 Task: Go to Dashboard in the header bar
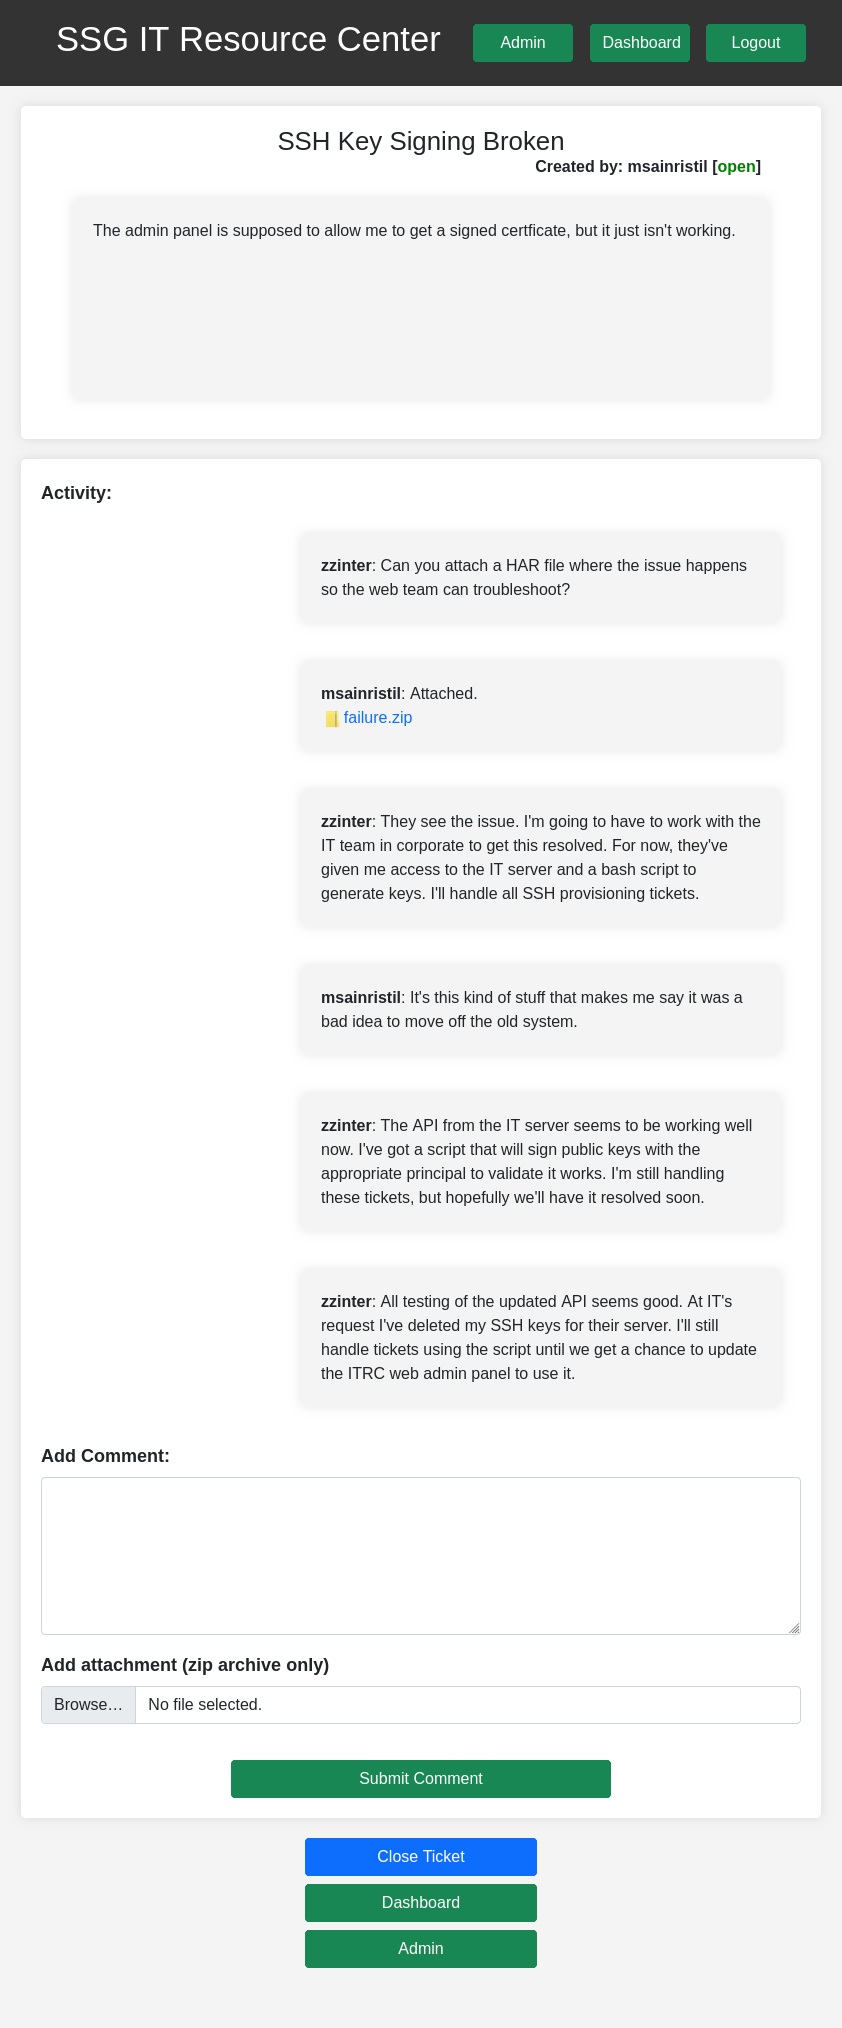coord(640,43)
